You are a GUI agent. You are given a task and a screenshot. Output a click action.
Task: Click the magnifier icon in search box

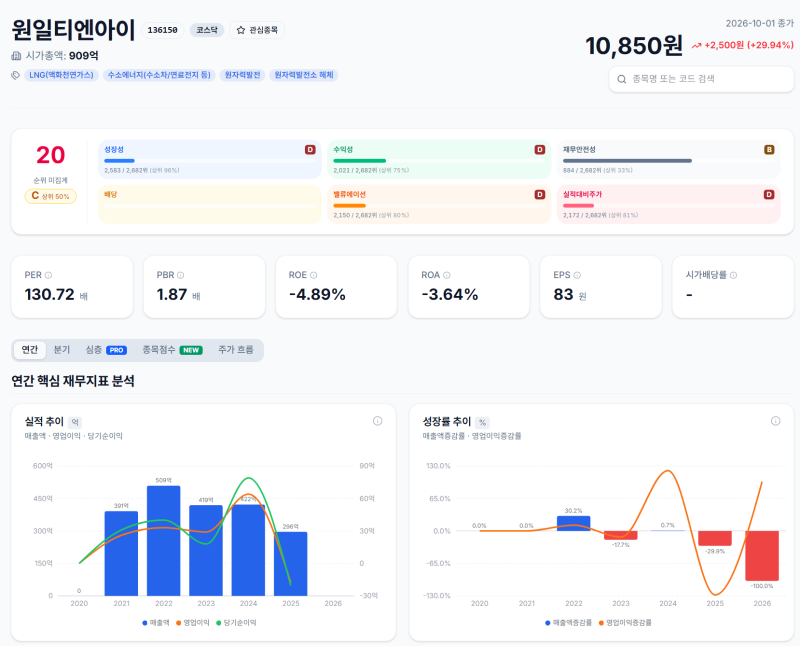coord(621,79)
